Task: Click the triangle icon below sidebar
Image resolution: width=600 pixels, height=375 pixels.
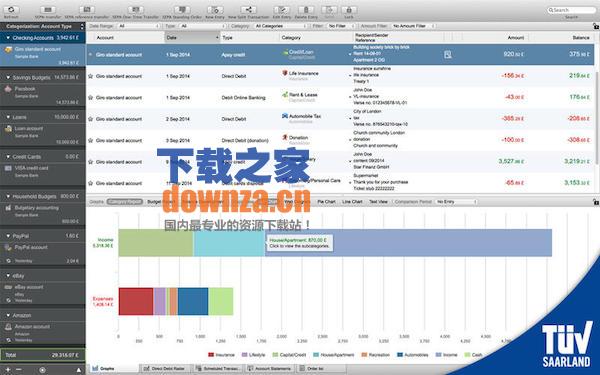Action: tap(78, 370)
